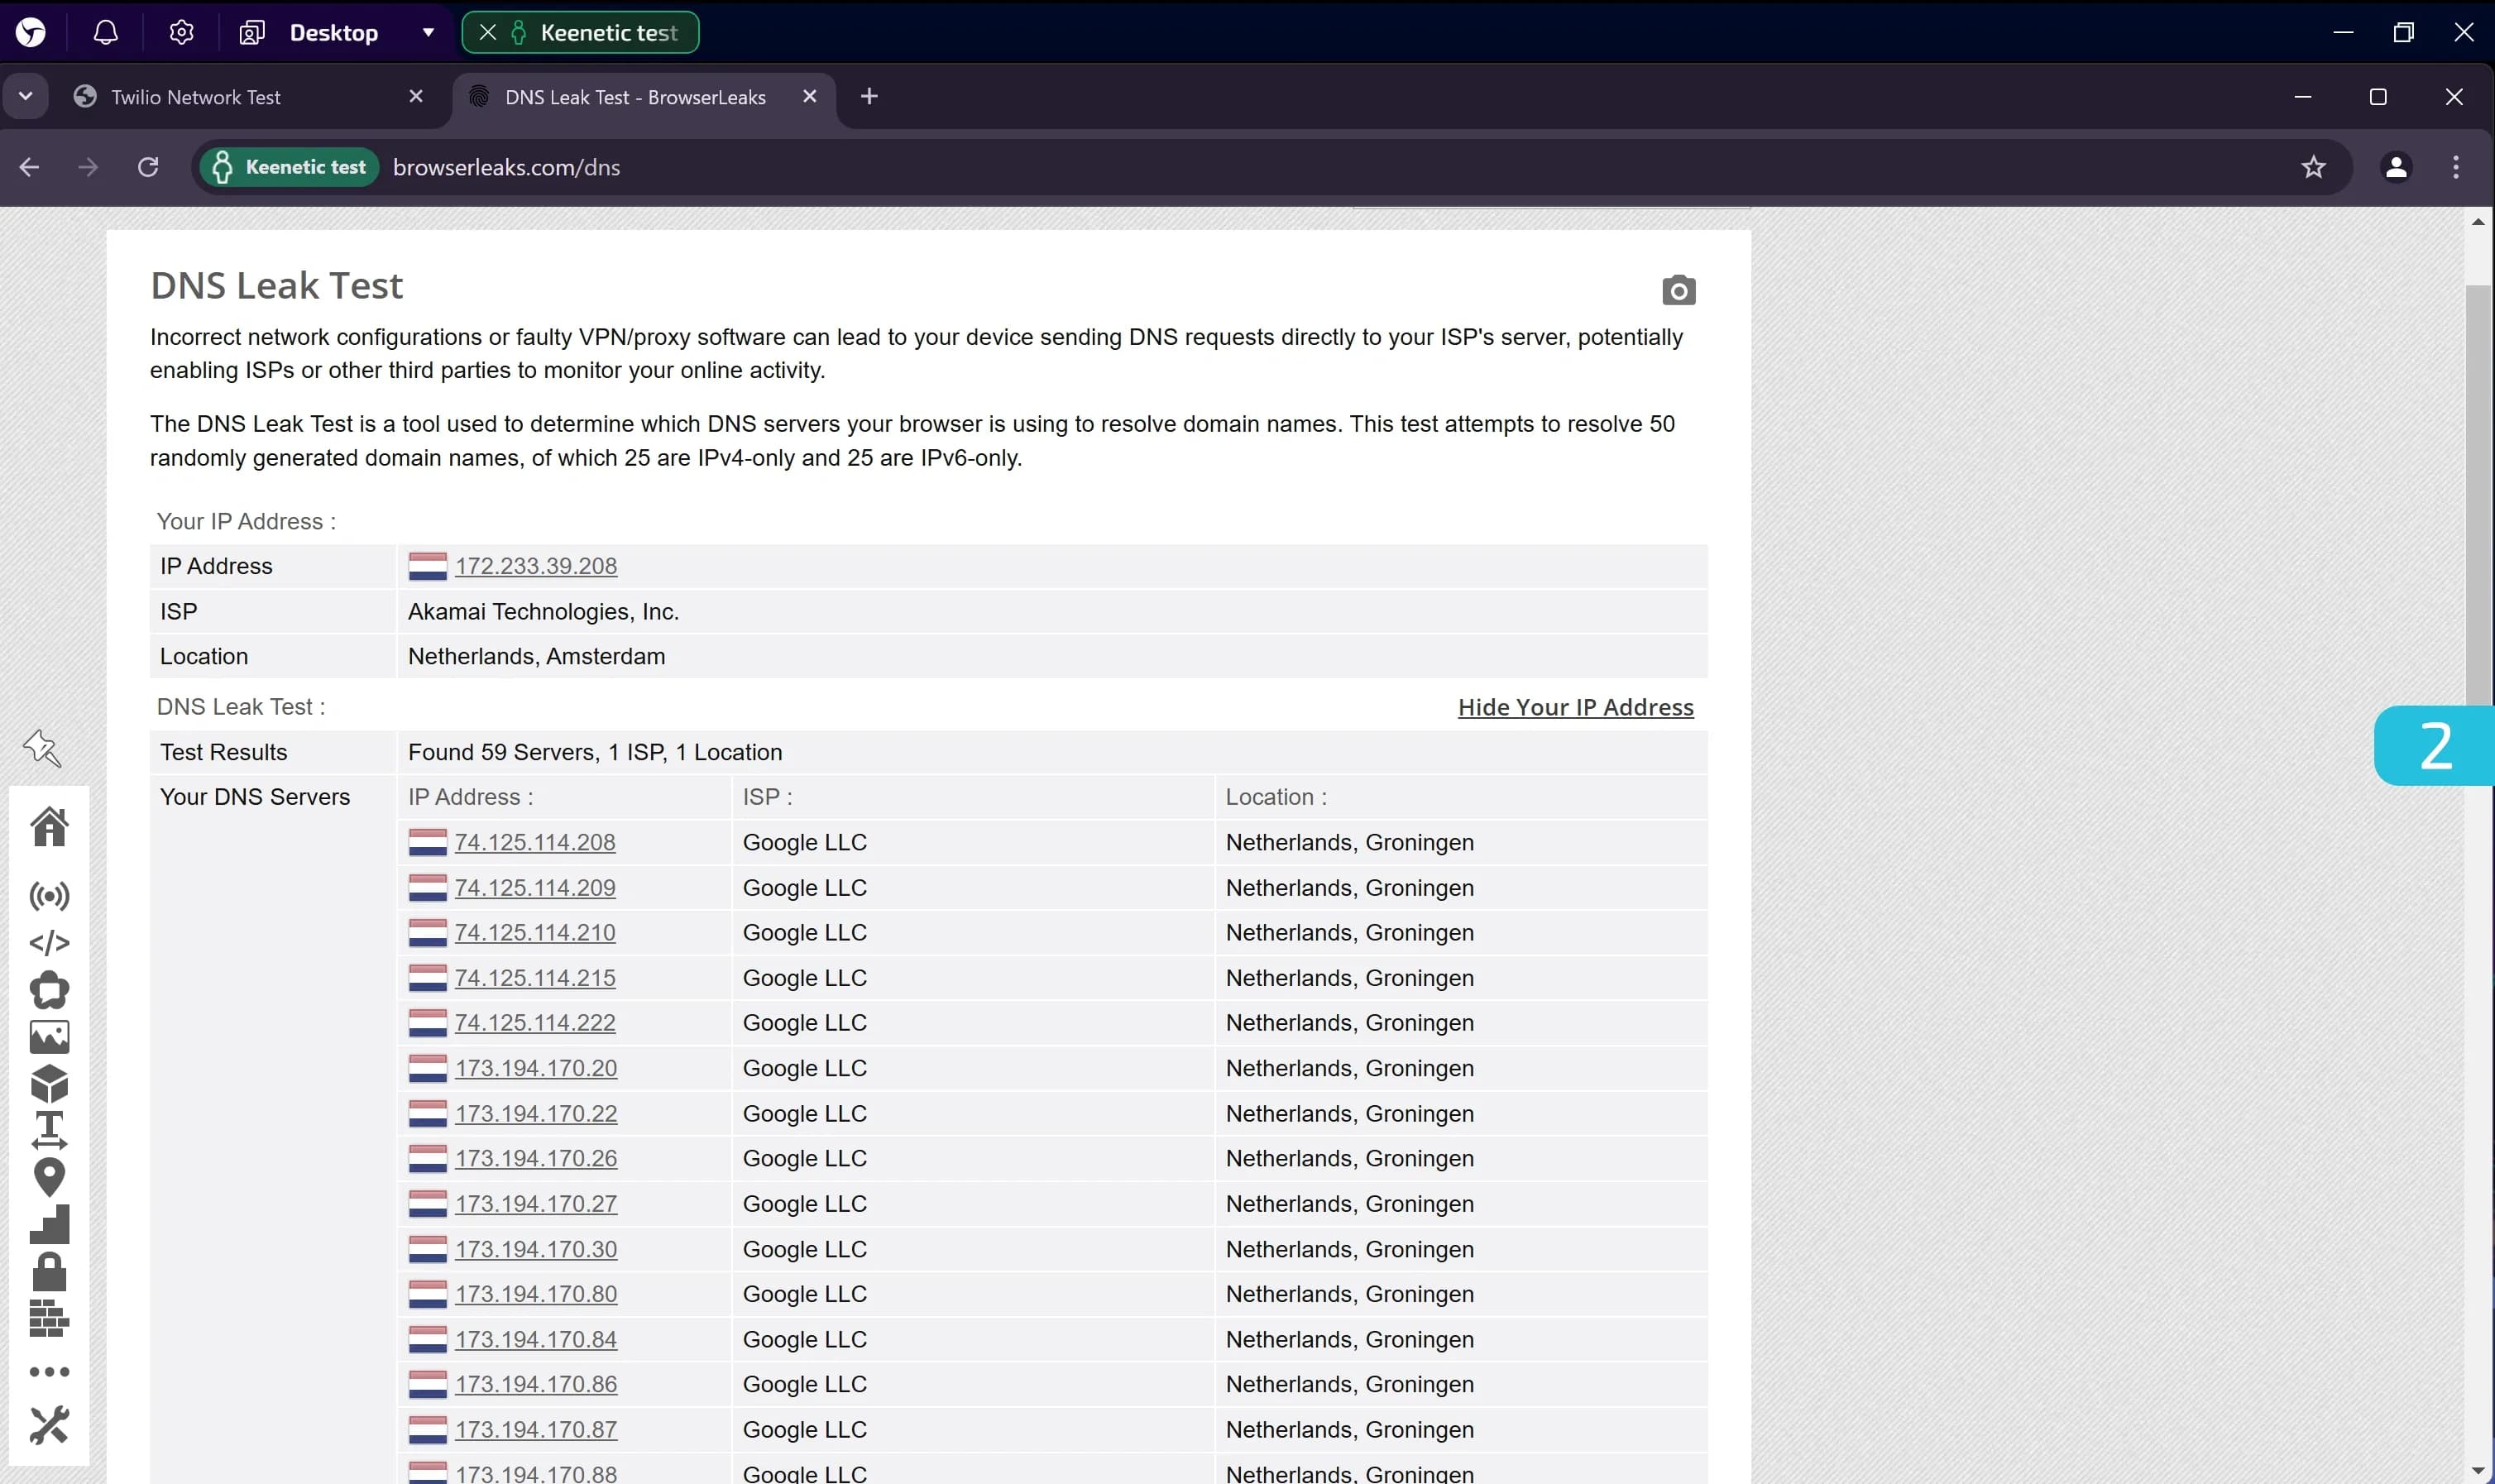This screenshot has width=2495, height=1484.
Task: Open the browser three-dot menu
Action: pyautogui.click(x=2455, y=167)
